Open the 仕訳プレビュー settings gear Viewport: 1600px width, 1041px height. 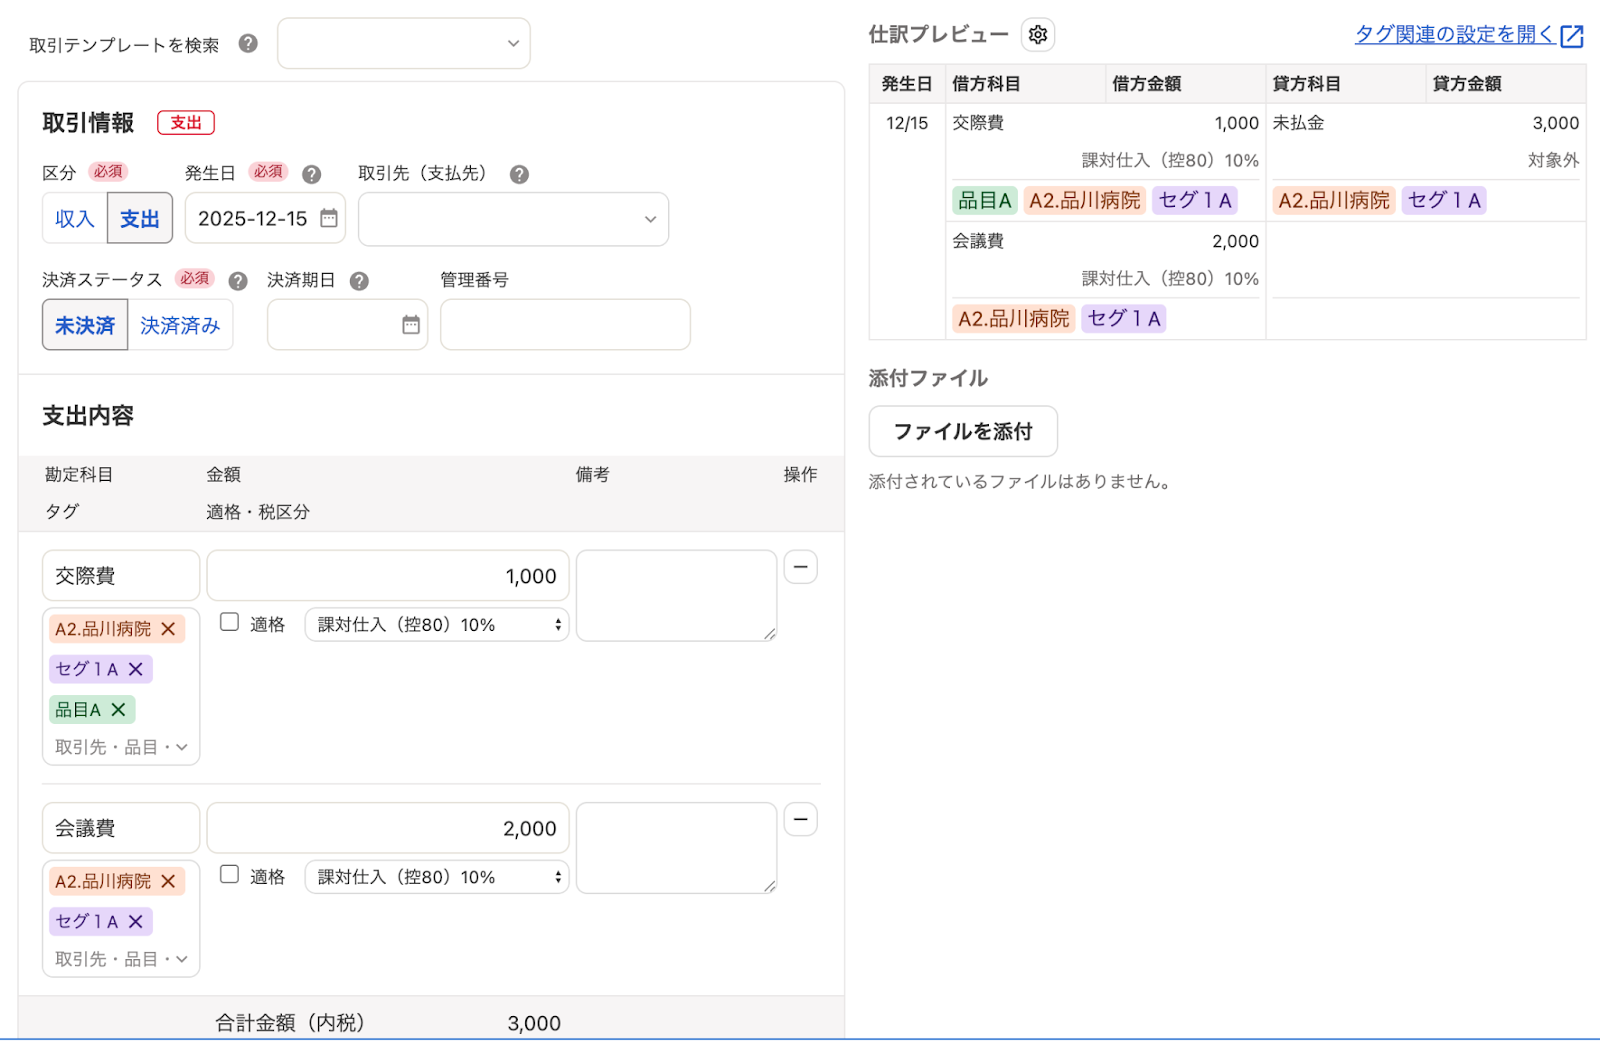[1038, 35]
